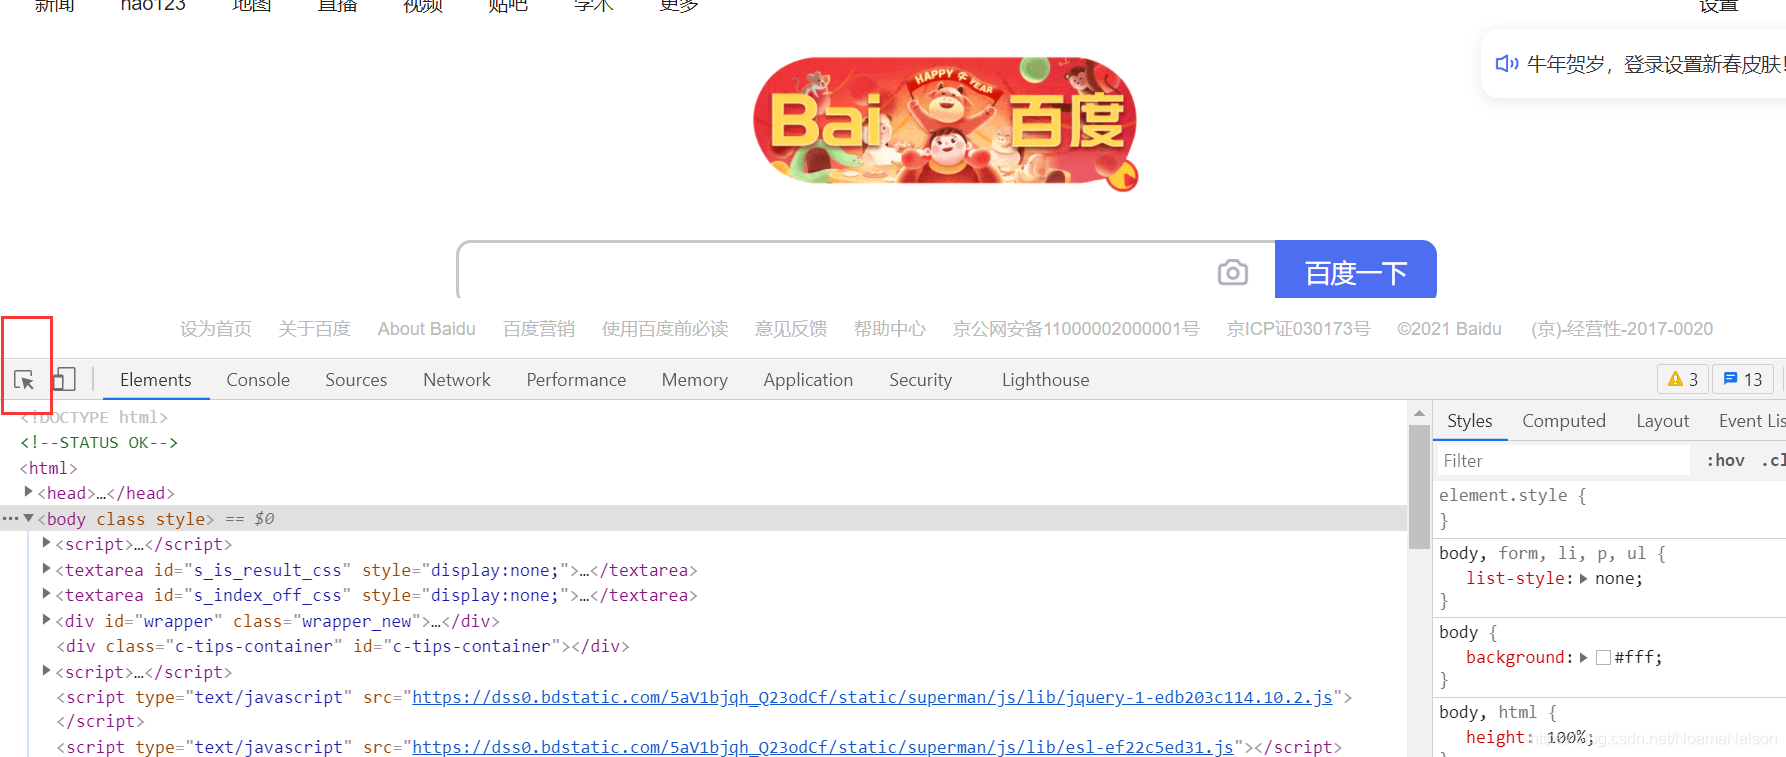Click the Elements panel scroll-up arrow

[x=1419, y=413]
